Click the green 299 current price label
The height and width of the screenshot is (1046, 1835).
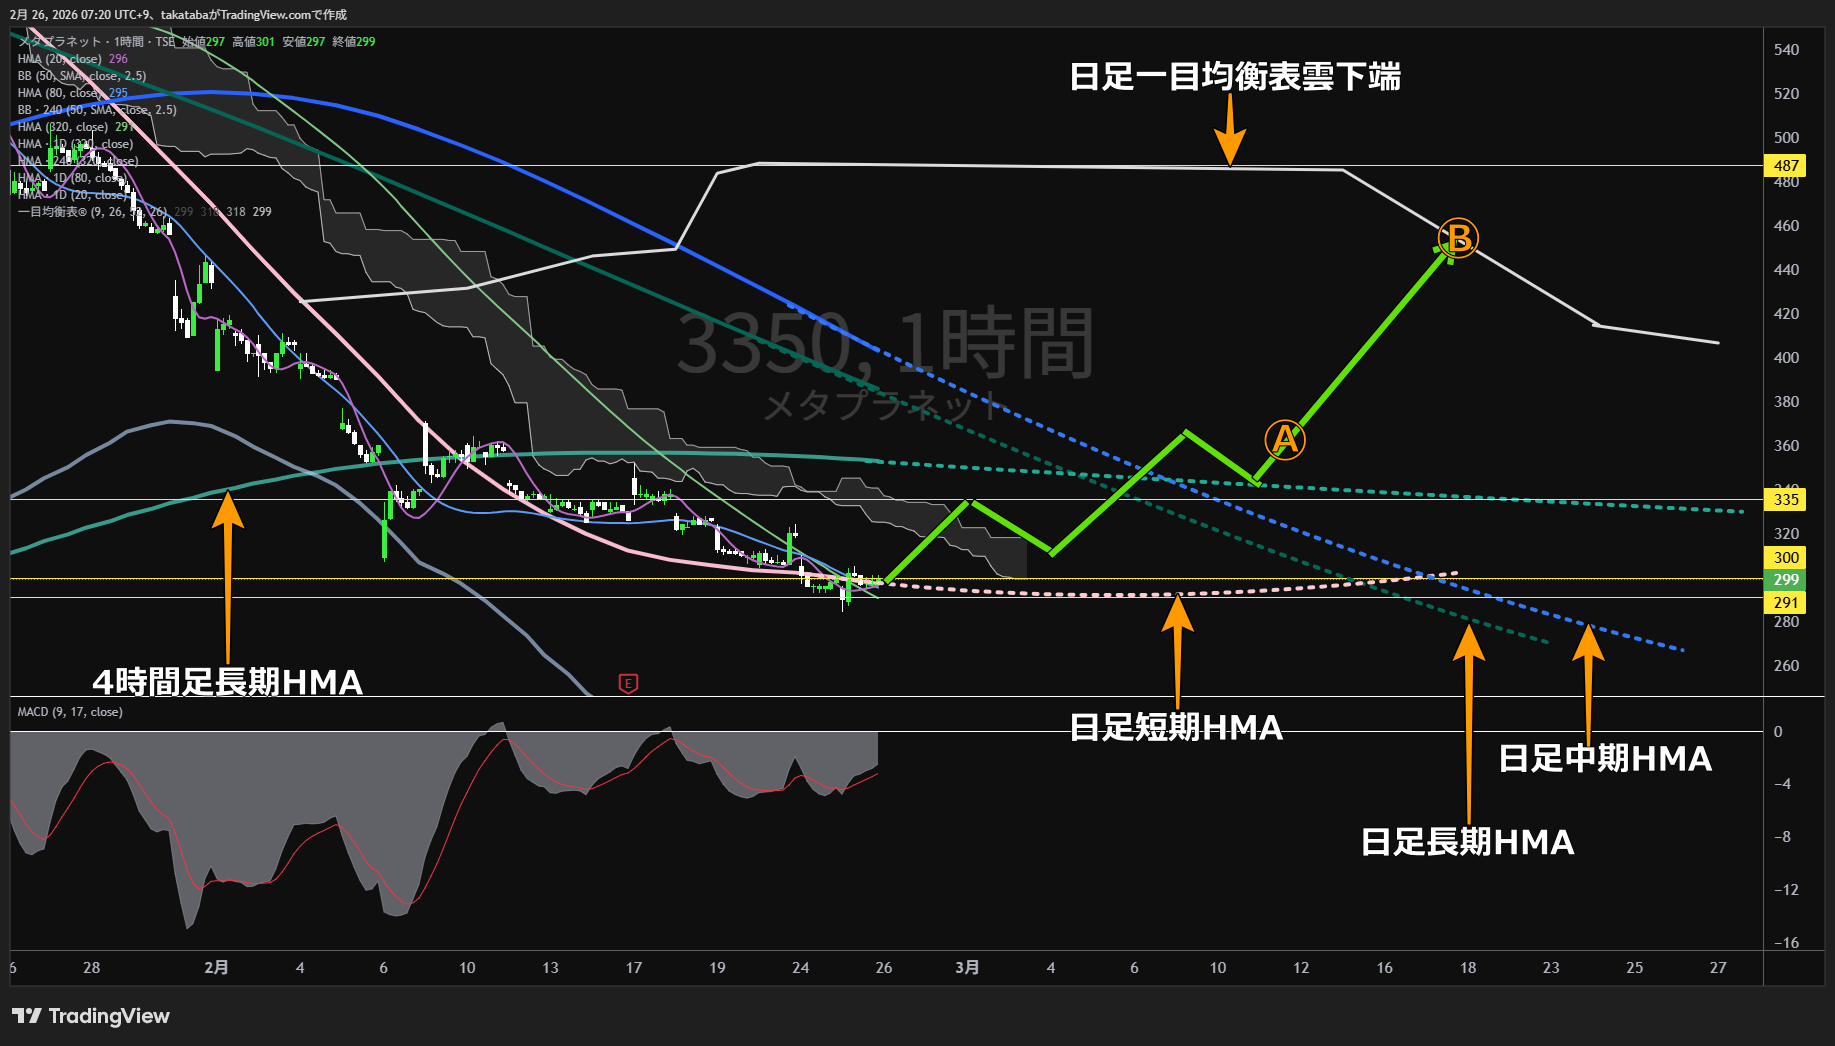coord(1786,580)
